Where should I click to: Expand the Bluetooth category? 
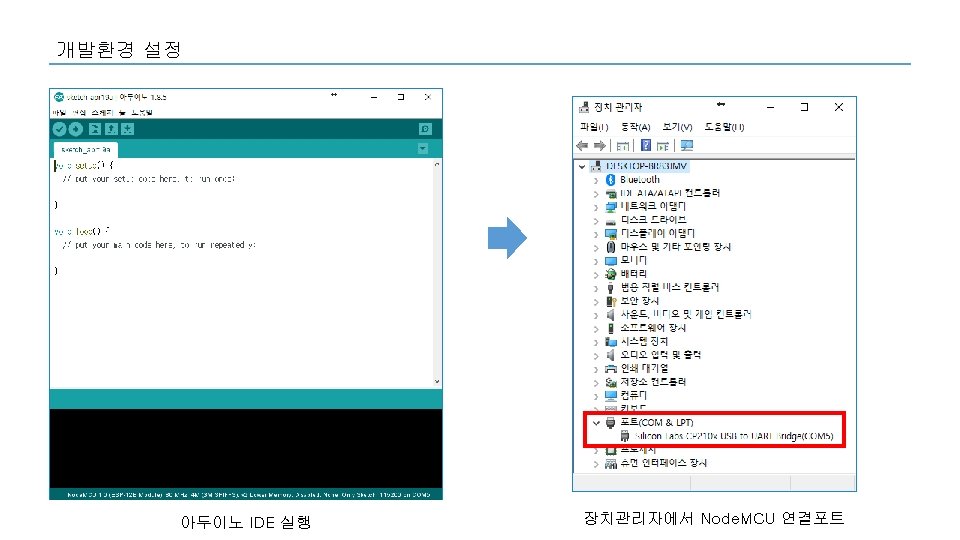(x=596, y=180)
